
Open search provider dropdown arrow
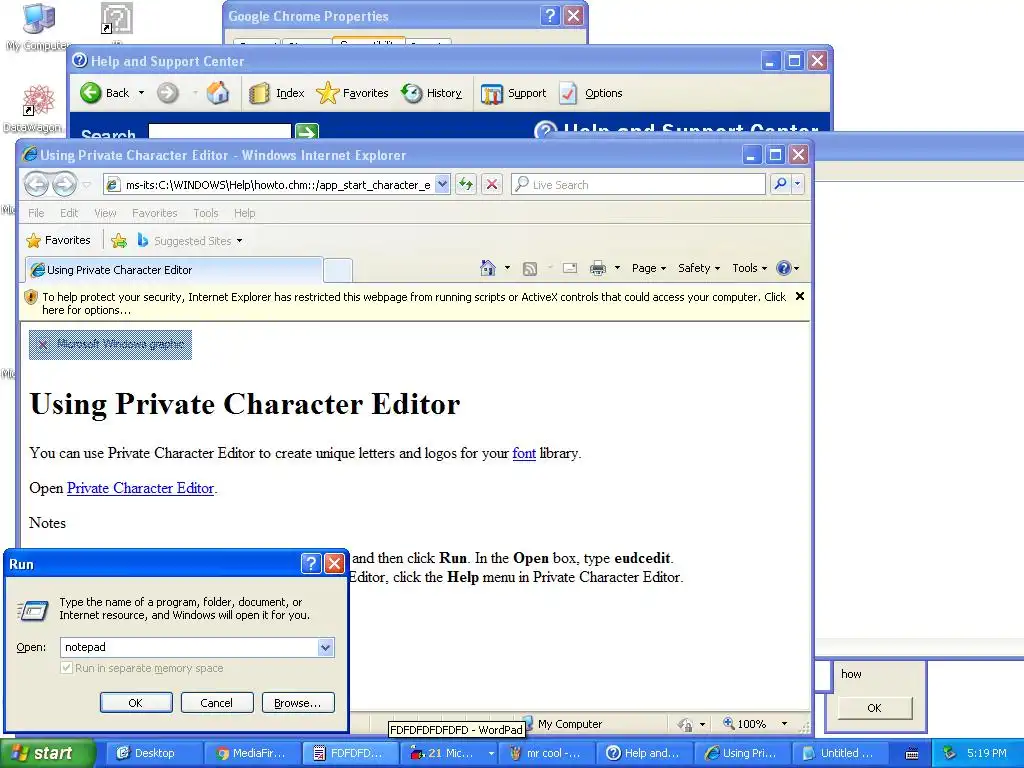pyautogui.click(x=797, y=185)
